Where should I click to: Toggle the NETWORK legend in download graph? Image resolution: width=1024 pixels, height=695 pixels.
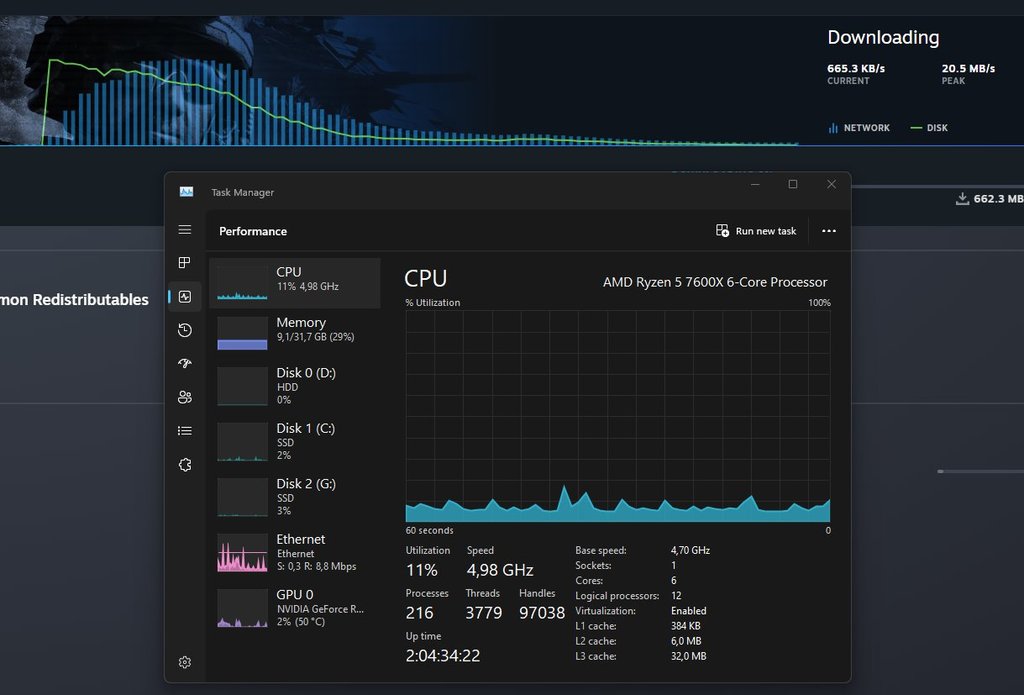858,128
